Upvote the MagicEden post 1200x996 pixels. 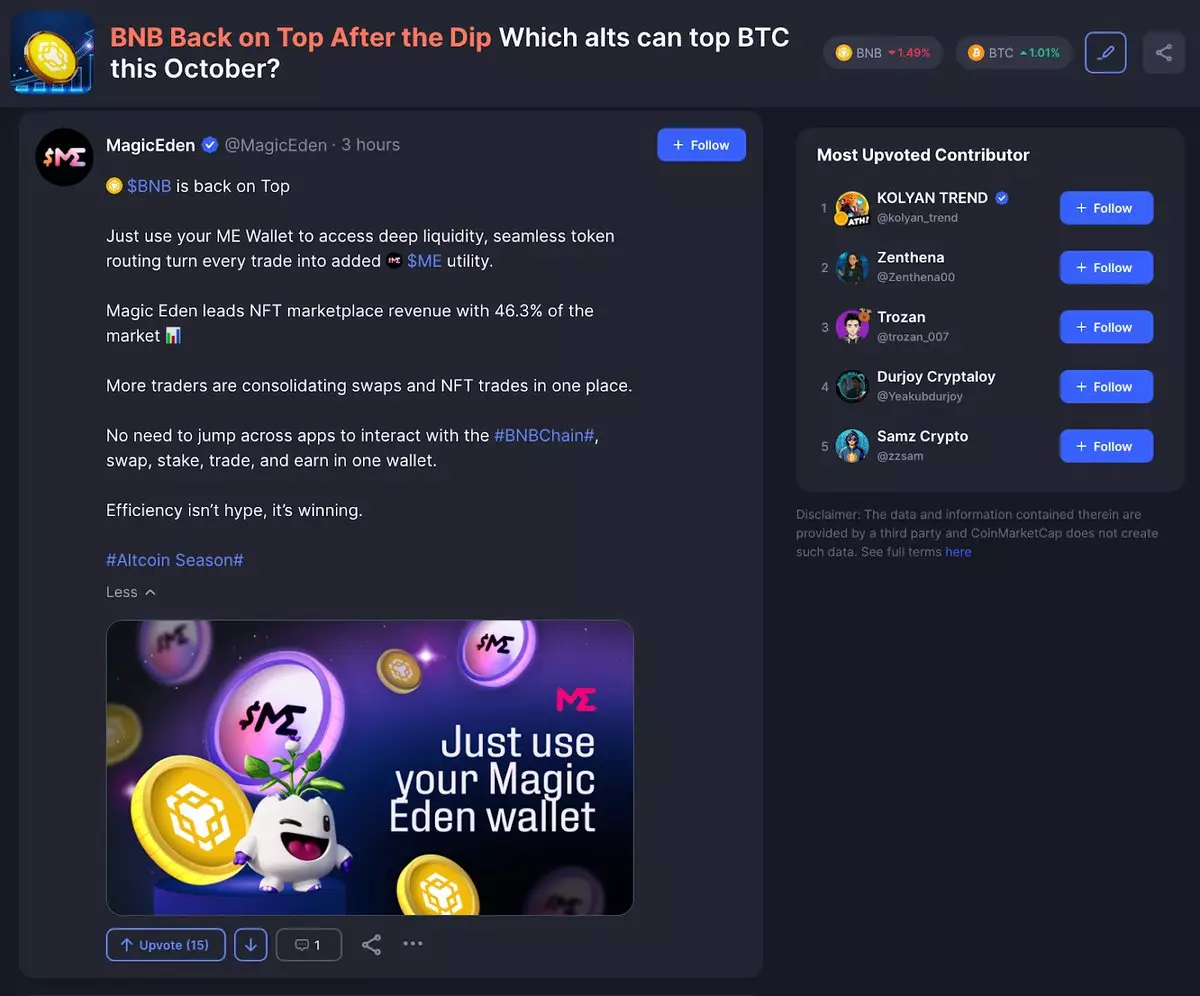[x=165, y=945]
